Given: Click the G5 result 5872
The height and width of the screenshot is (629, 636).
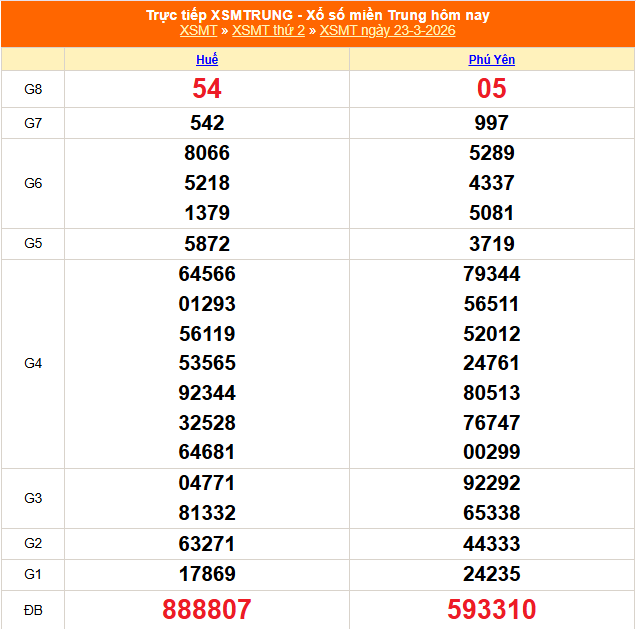Looking at the screenshot, I should pos(207,244).
